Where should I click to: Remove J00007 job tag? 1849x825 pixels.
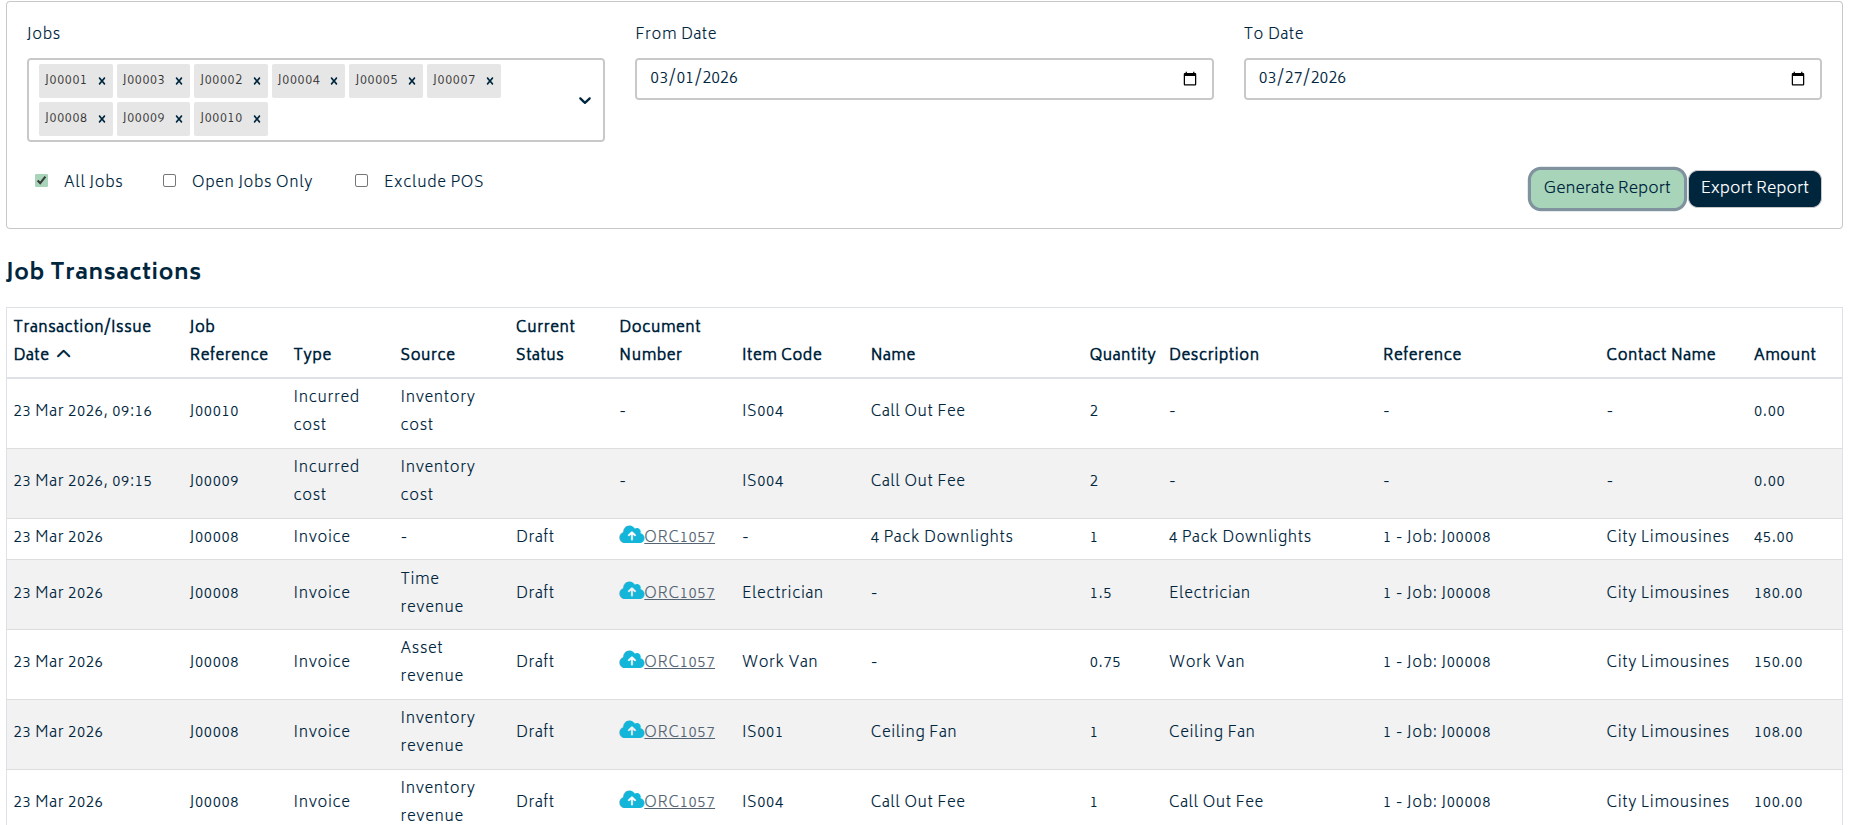pos(490,81)
